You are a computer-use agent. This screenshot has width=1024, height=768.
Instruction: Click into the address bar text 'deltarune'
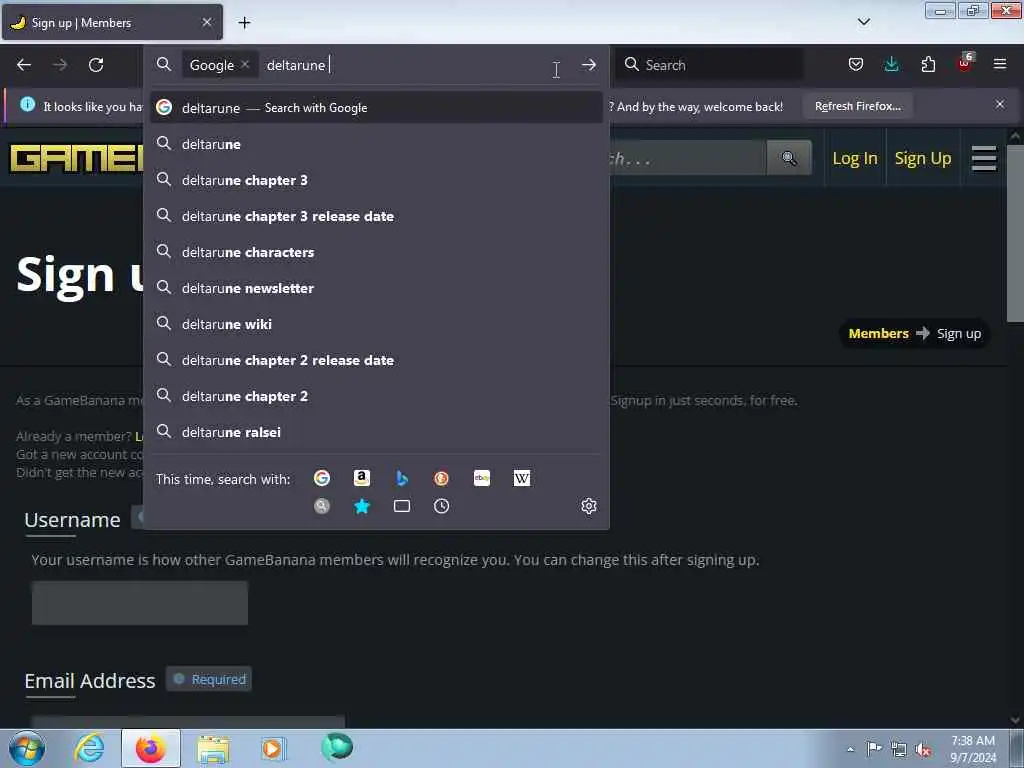tap(296, 65)
